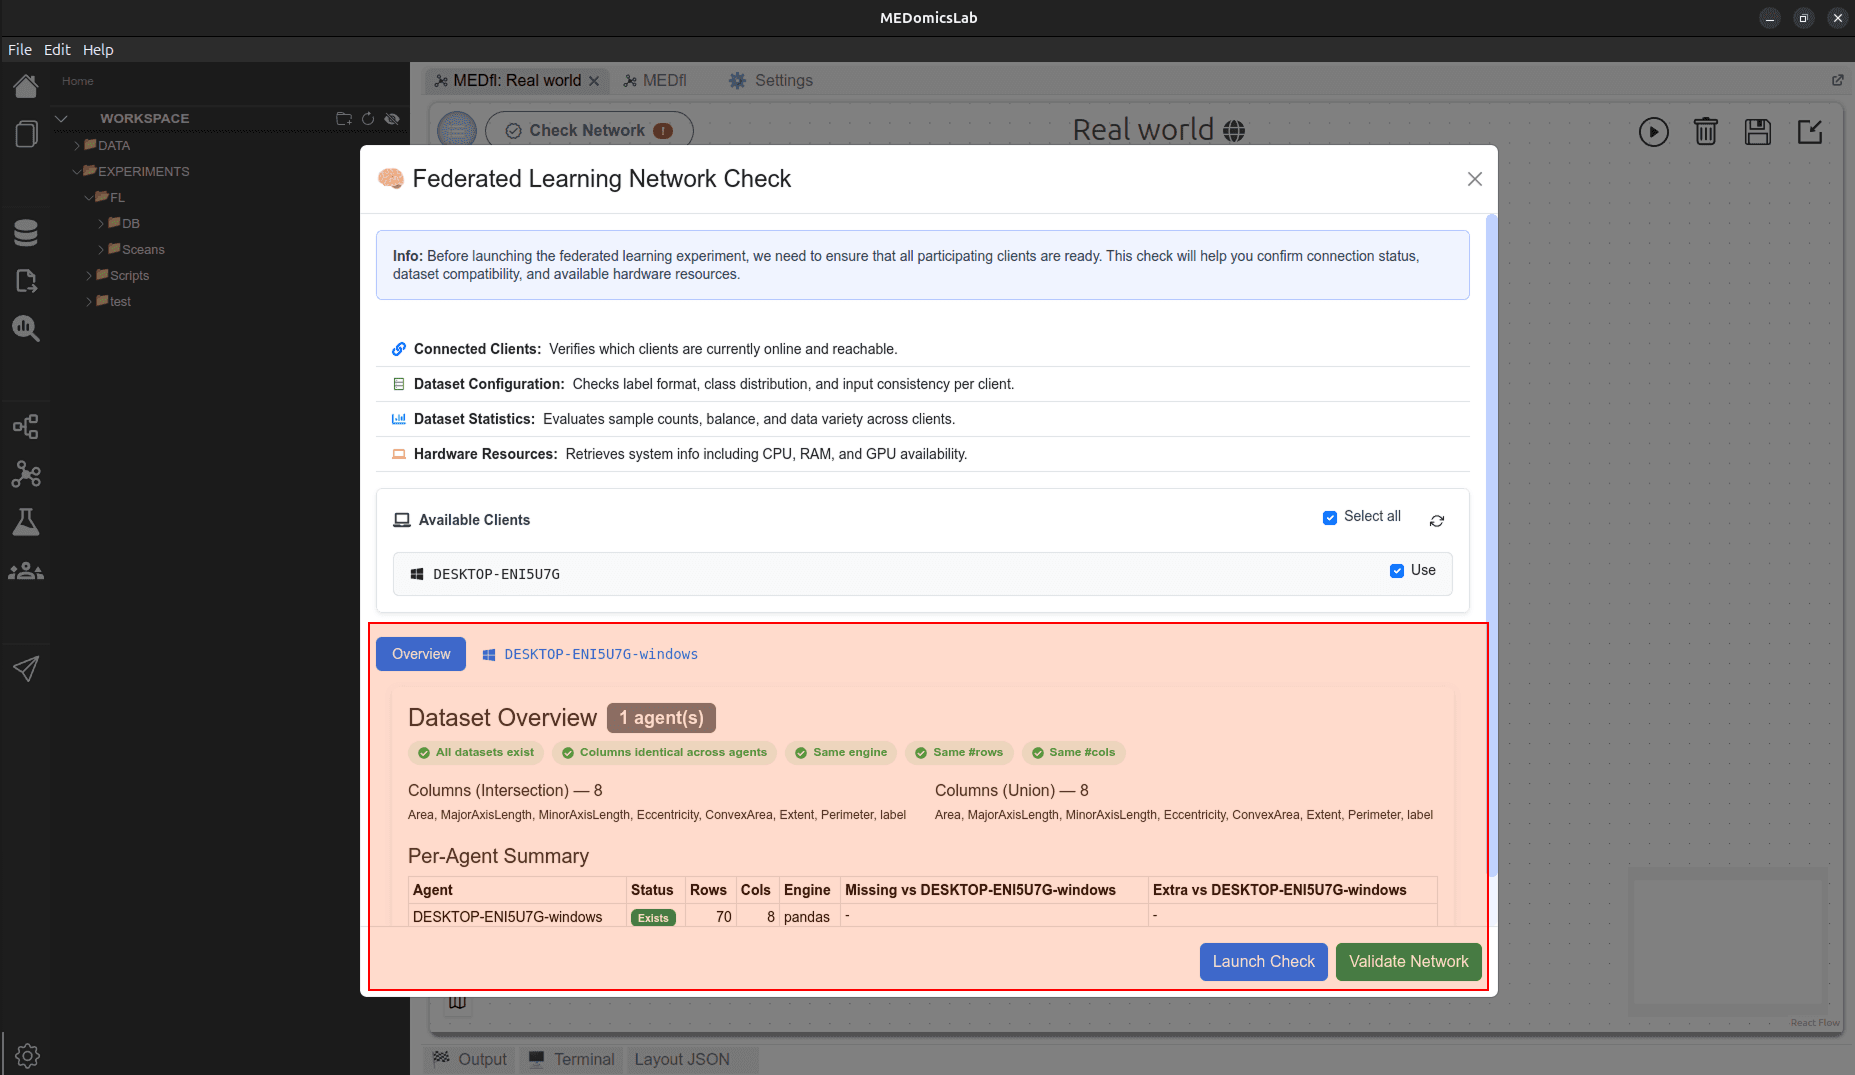Open the federated collaboration people icon in sidebar
This screenshot has width=1855, height=1075.
point(26,570)
